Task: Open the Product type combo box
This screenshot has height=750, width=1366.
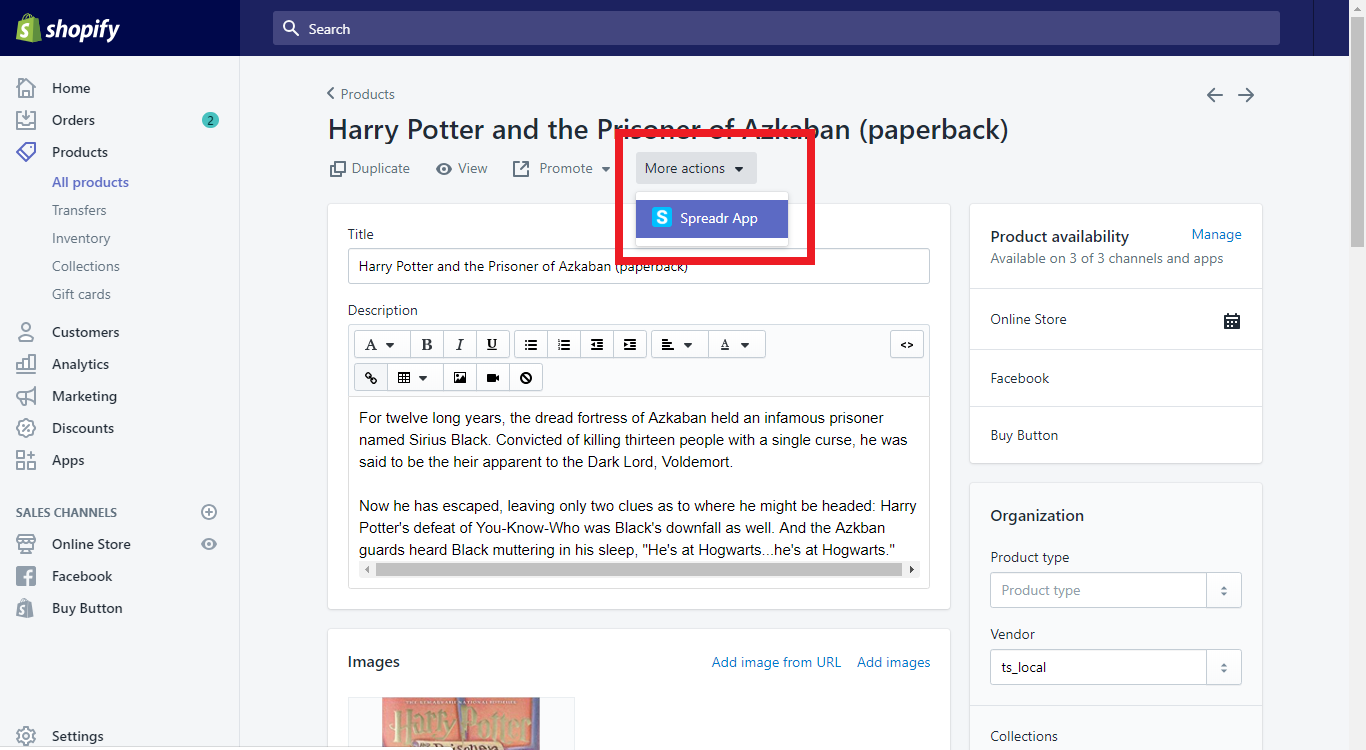Action: pos(1116,590)
